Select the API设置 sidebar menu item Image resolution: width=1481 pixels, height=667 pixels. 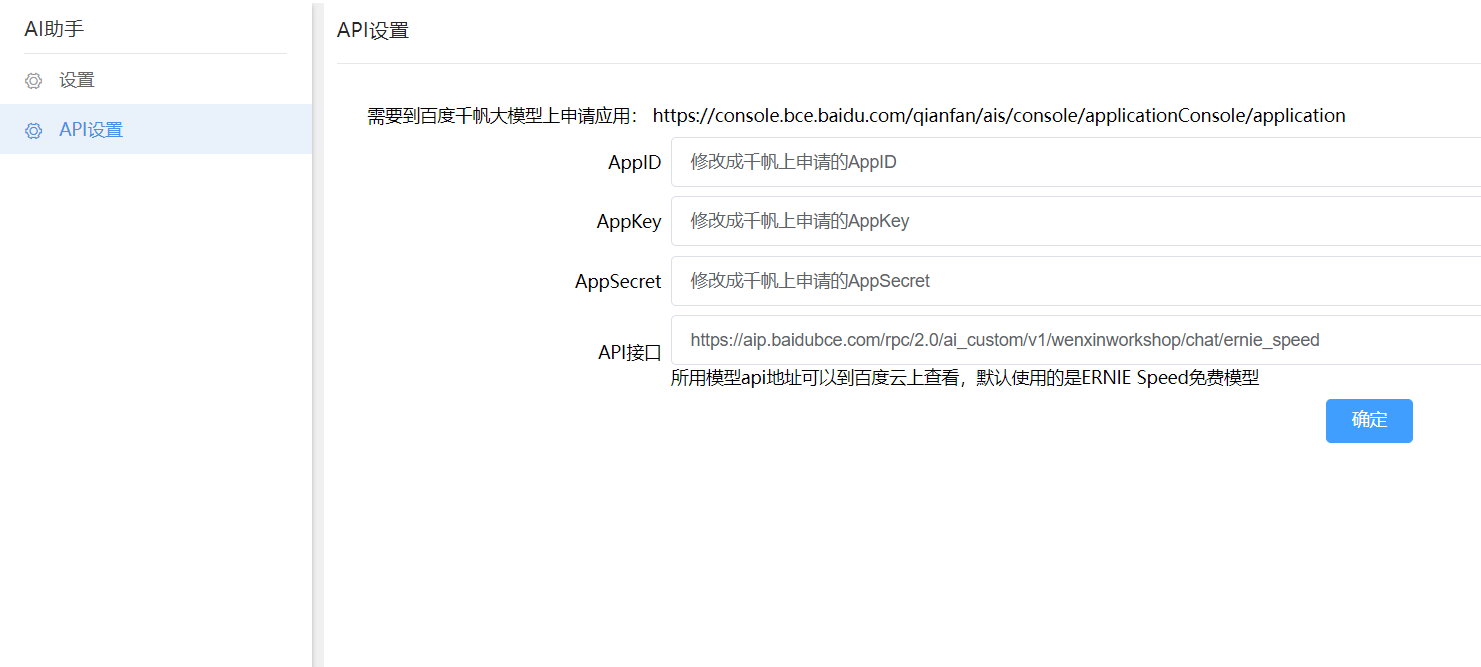tap(91, 130)
